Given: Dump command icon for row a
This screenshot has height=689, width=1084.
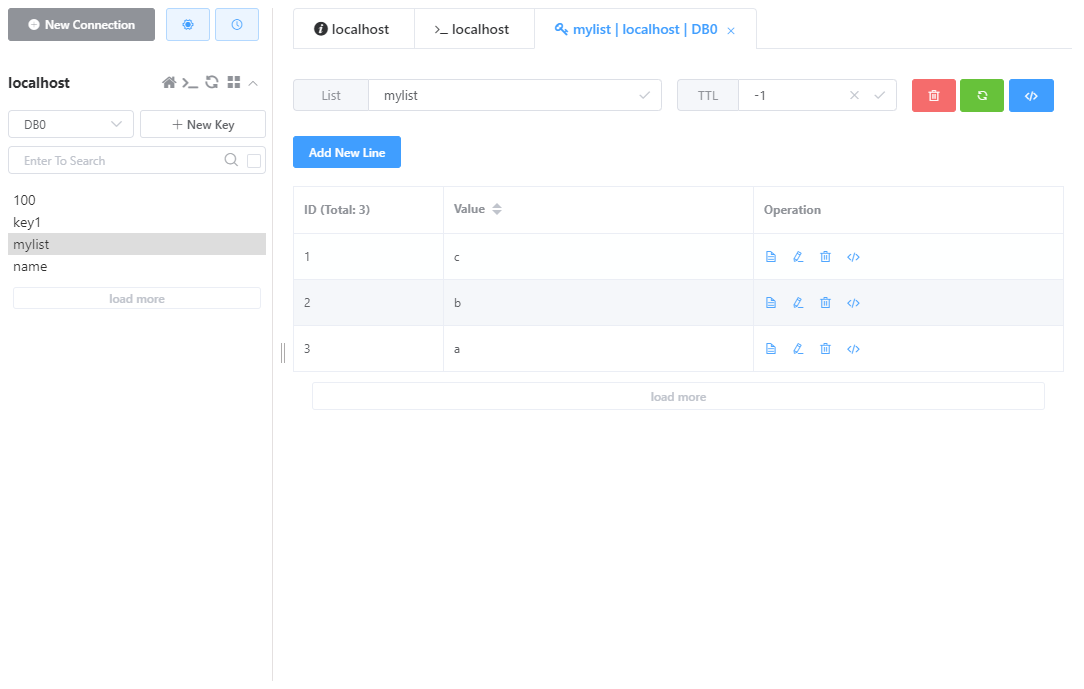Looking at the screenshot, I should click(x=853, y=349).
